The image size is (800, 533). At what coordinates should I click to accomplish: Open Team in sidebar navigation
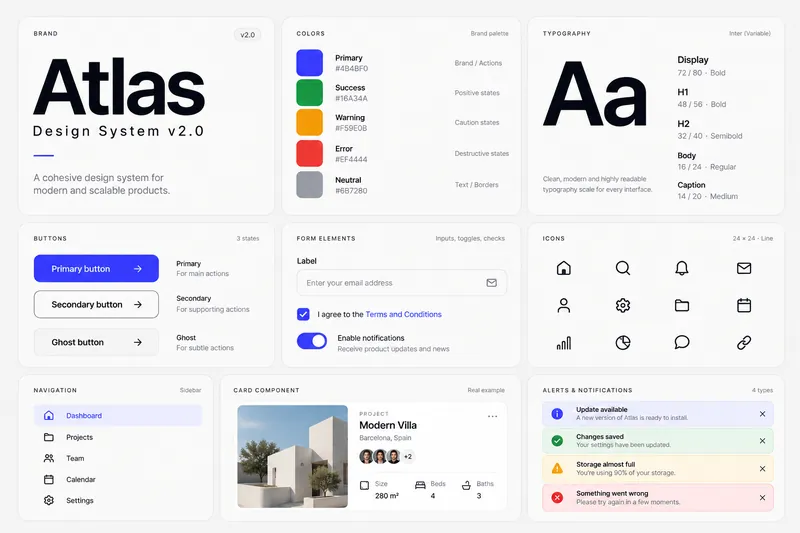[x=118, y=458]
